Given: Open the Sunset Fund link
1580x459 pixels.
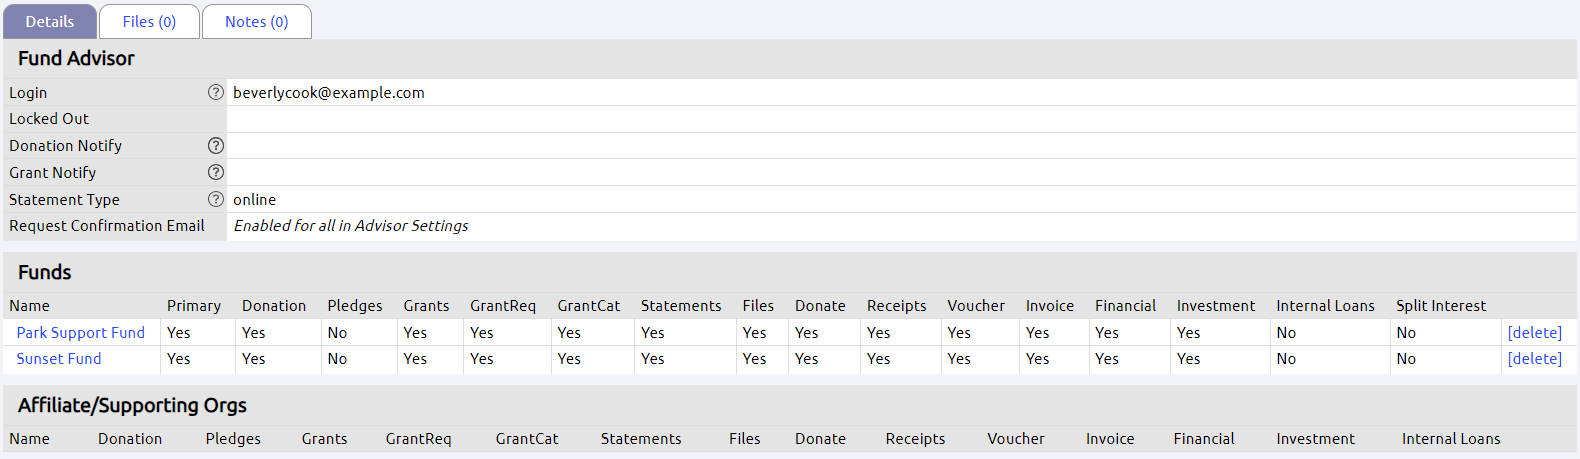Looking at the screenshot, I should coord(59,359).
